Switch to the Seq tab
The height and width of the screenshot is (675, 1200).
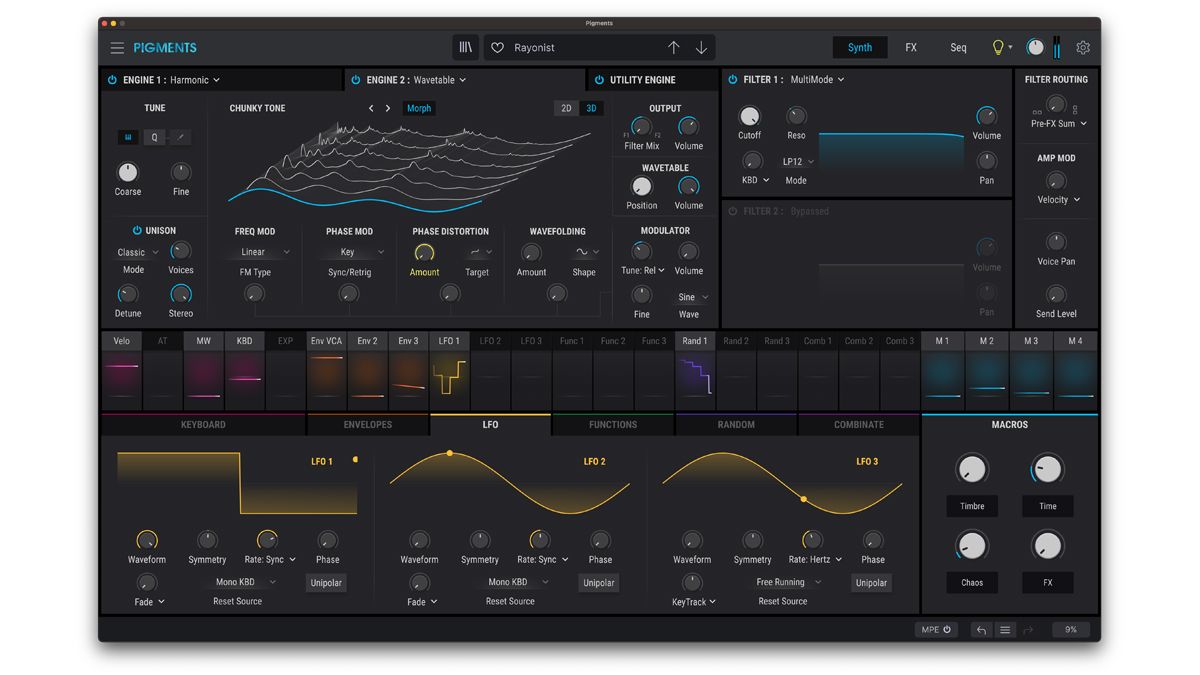coord(958,47)
